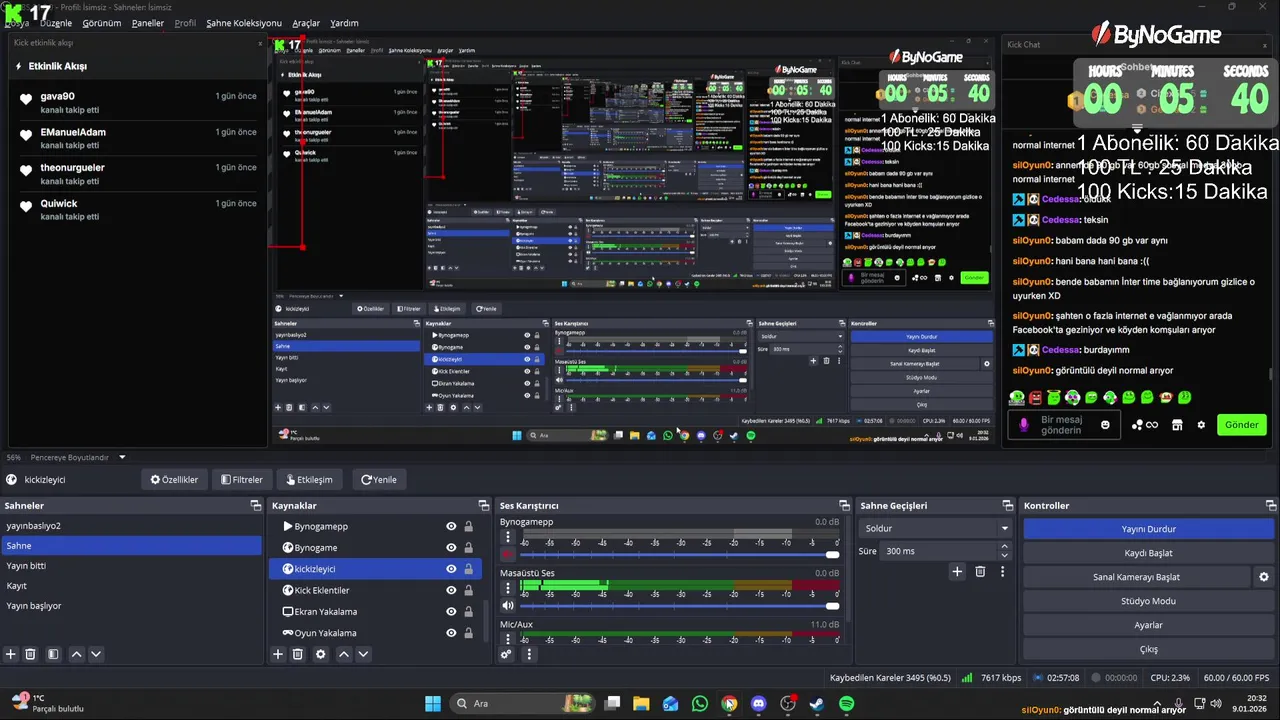This screenshot has width=1280, height=720.
Task: Open the Araçlar menu
Action: click(306, 23)
